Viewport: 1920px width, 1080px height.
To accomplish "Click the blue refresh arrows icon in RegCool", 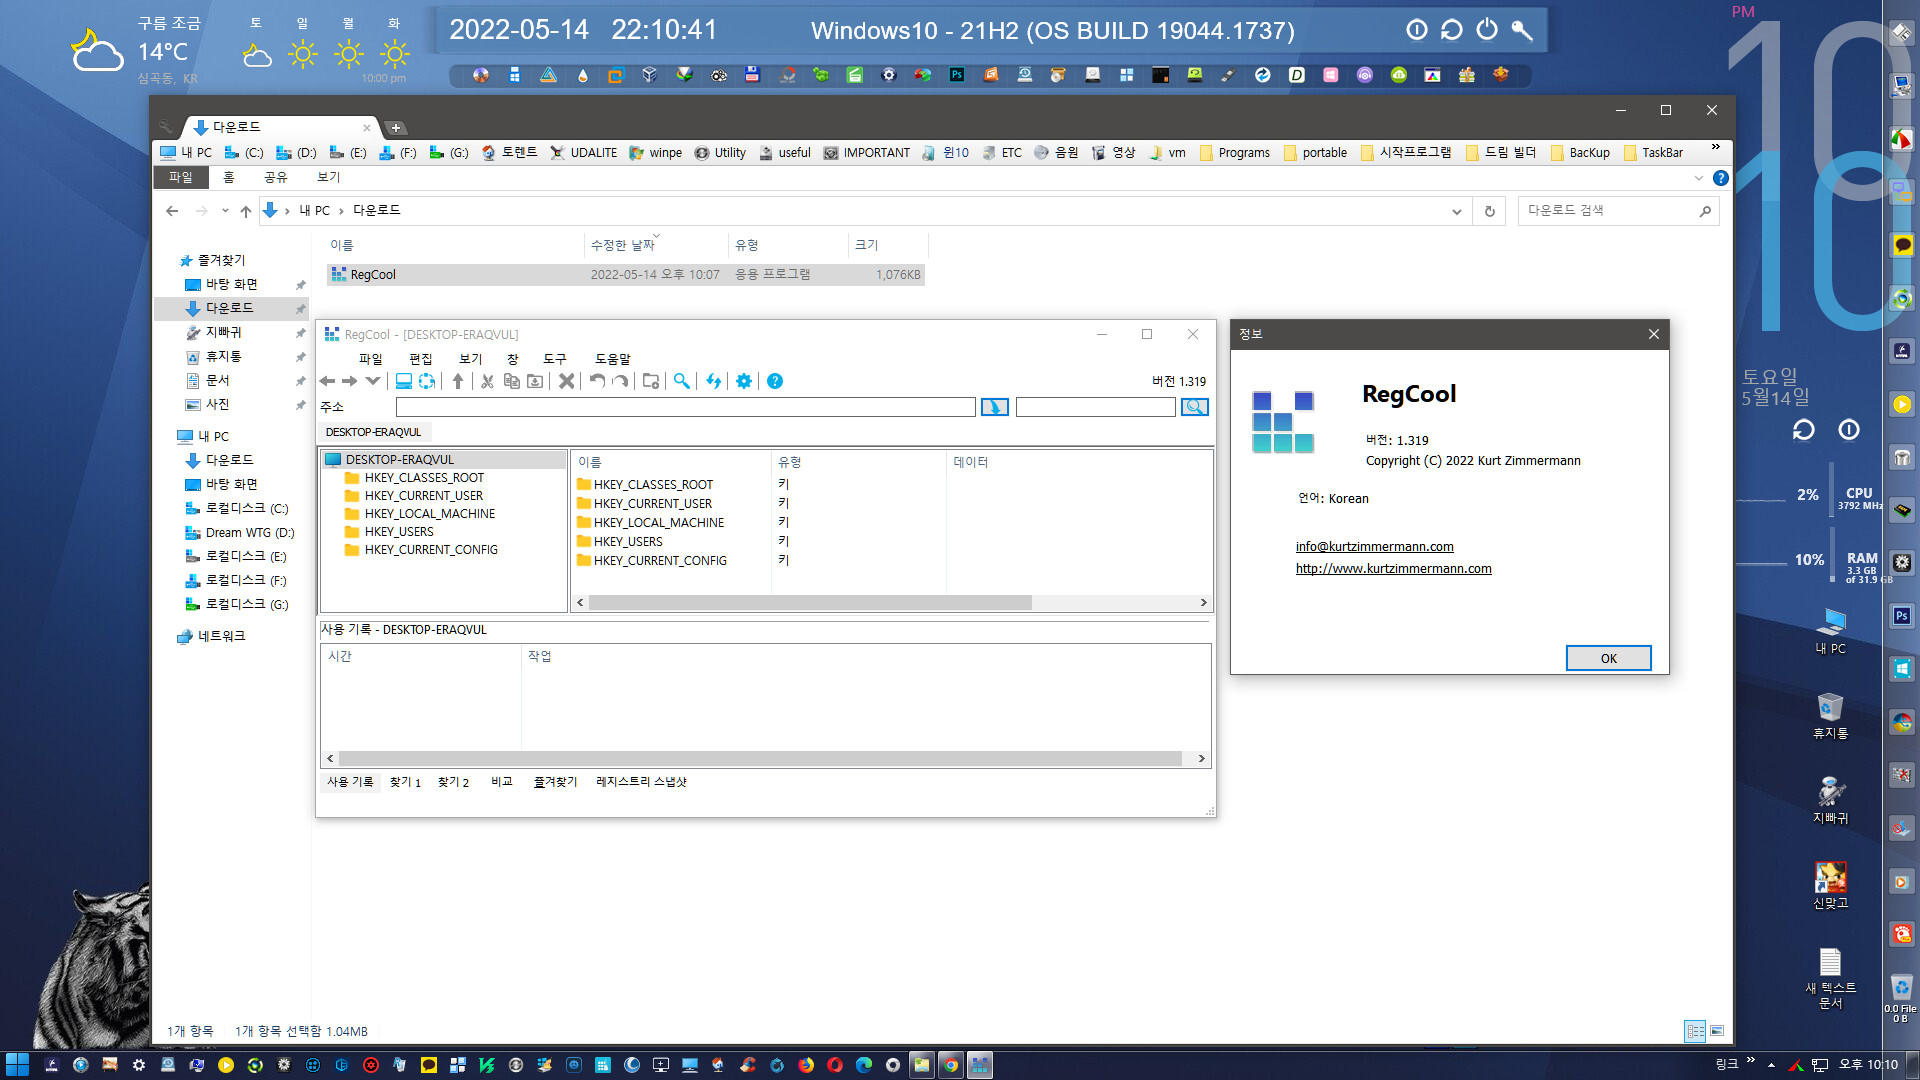I will click(713, 381).
